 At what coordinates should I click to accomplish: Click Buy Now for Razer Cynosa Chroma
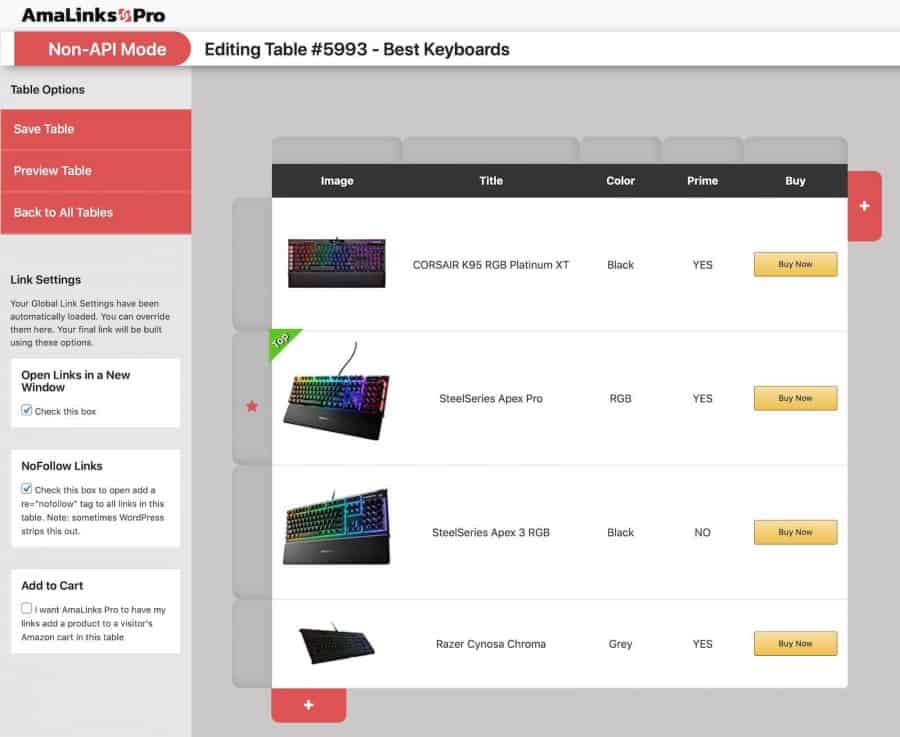tap(795, 644)
